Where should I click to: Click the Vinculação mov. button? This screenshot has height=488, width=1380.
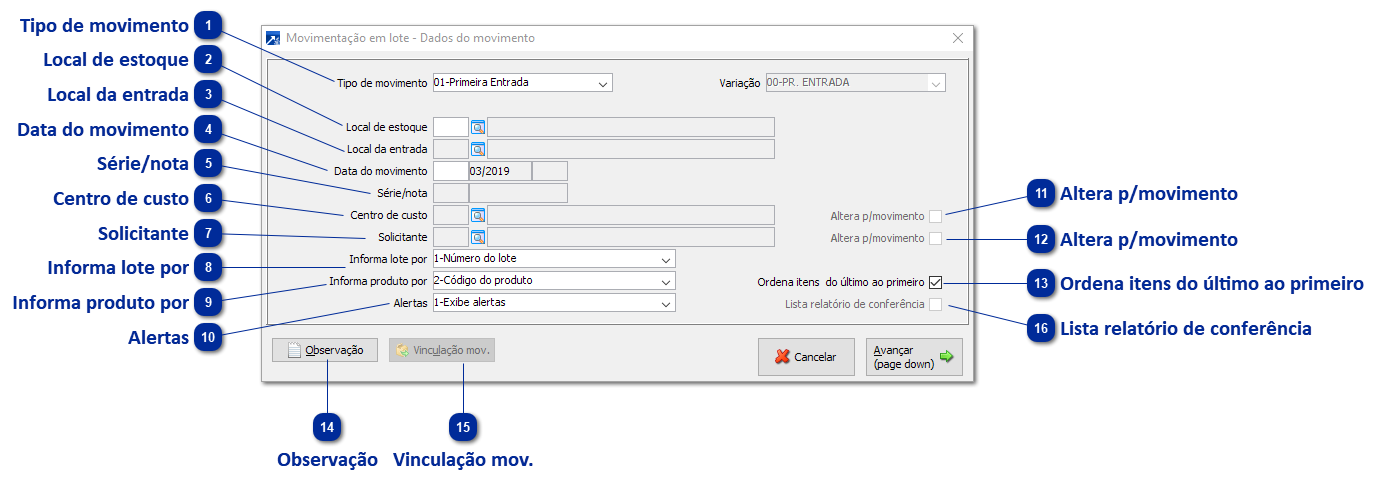(x=442, y=351)
